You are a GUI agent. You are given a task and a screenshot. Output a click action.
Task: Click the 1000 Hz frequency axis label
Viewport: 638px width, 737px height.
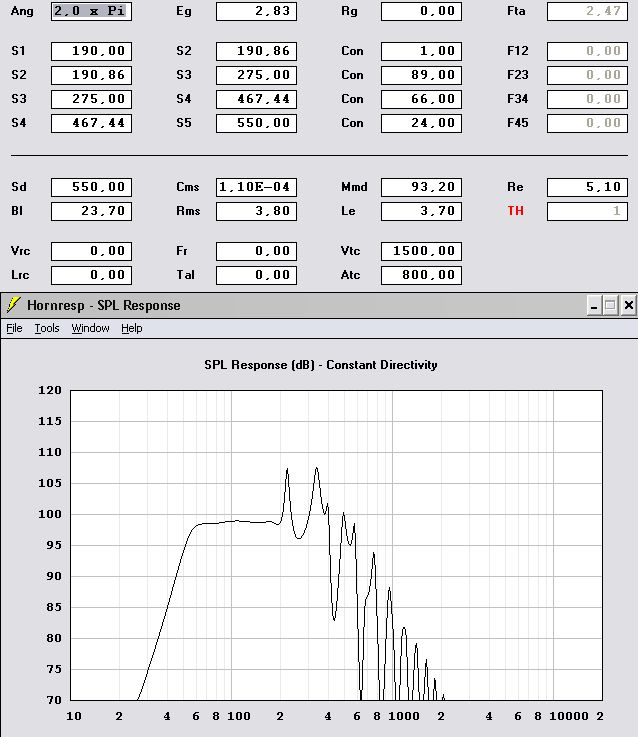(404, 716)
